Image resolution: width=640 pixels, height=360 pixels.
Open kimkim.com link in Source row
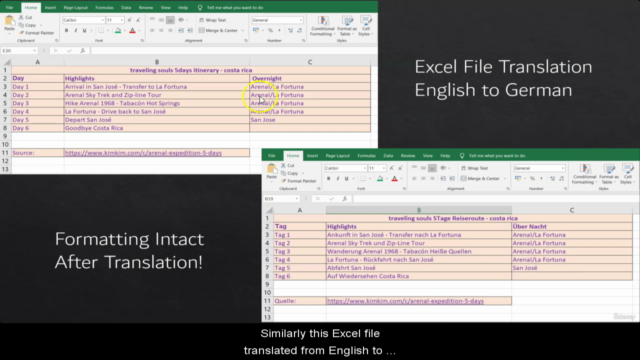143,153
